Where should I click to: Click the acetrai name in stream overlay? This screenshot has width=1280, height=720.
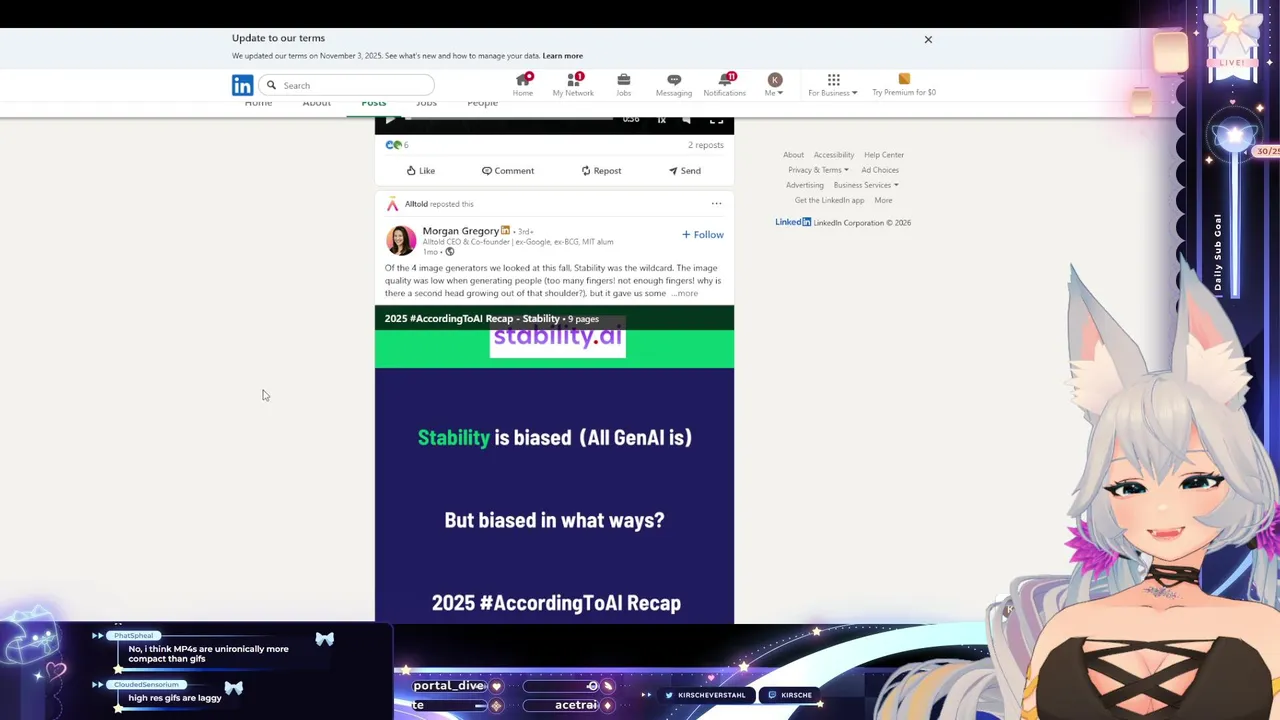pos(576,705)
